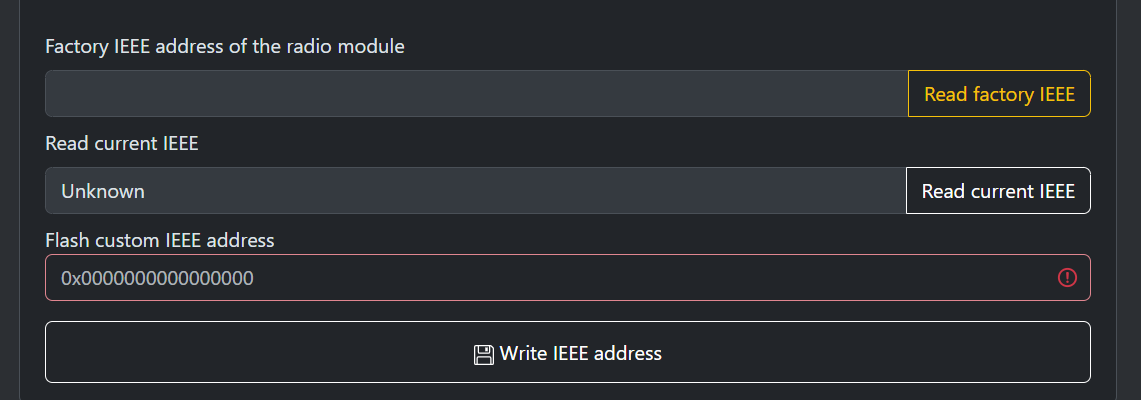Screen dimensions: 1141x400
Task: Click the 'Write IEEE address' text
Action: (x=581, y=353)
